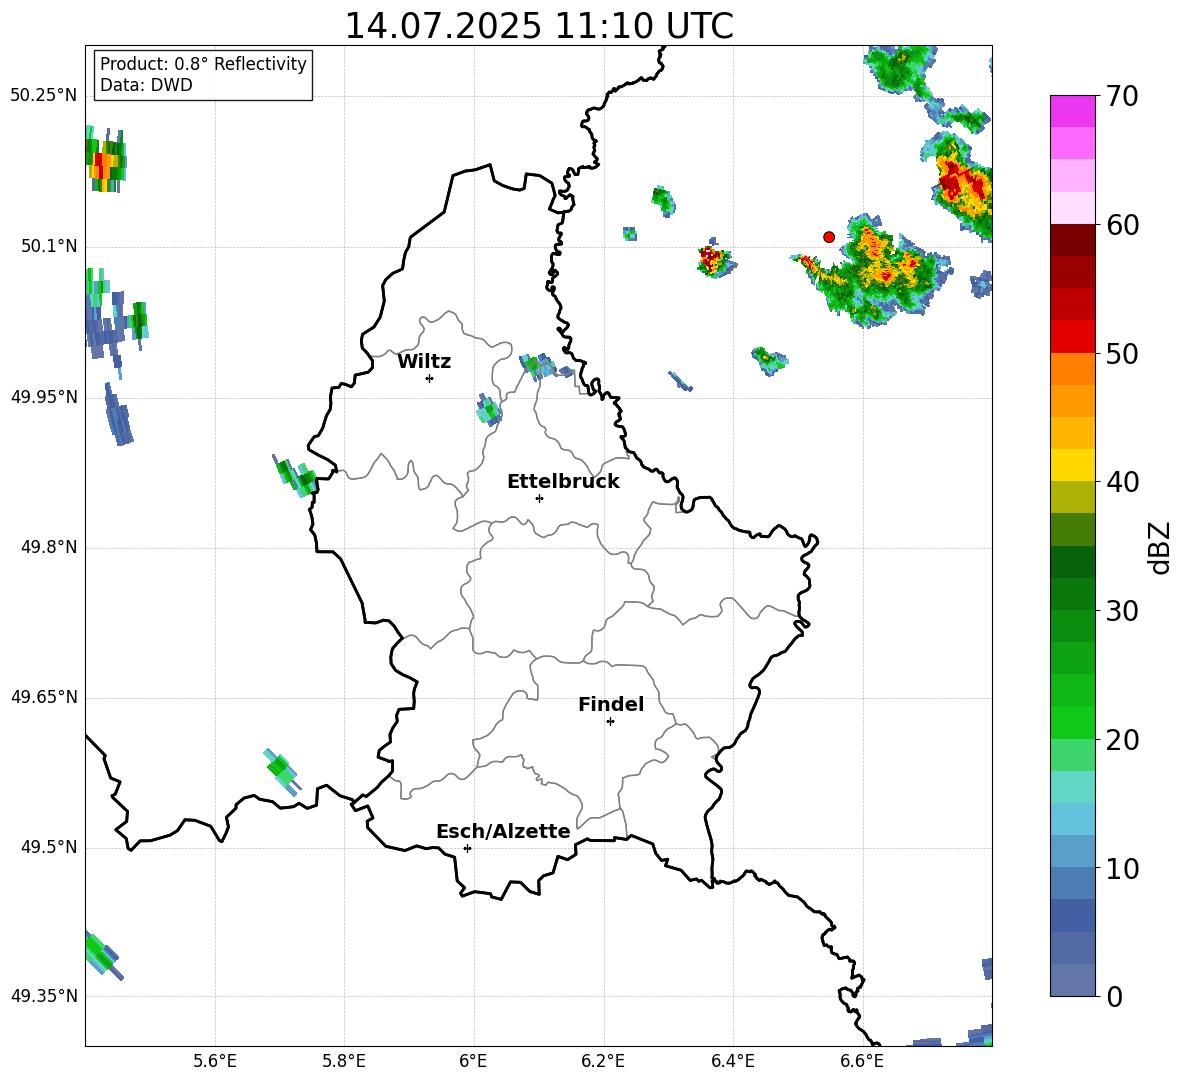1184x1081 pixels.
Task: Click the Esch/Alzette city label
Action: point(503,832)
